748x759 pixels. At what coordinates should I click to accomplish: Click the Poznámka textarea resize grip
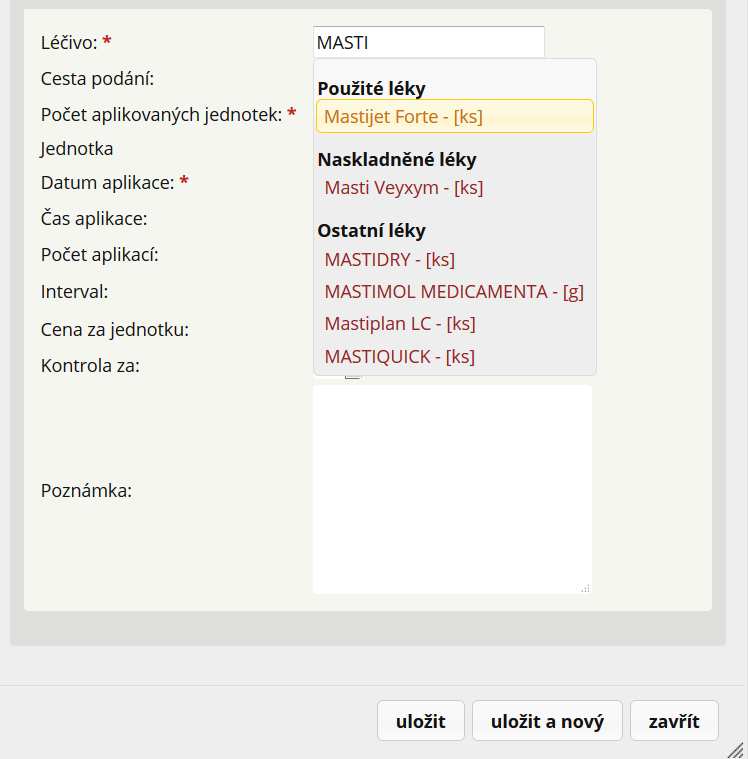(586, 588)
